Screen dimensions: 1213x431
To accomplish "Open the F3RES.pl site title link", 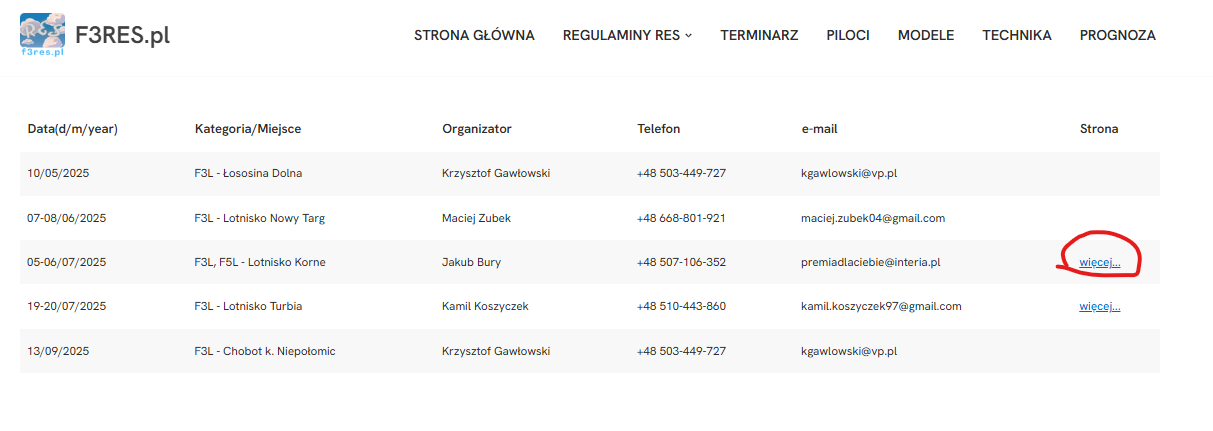I will [x=122, y=36].
